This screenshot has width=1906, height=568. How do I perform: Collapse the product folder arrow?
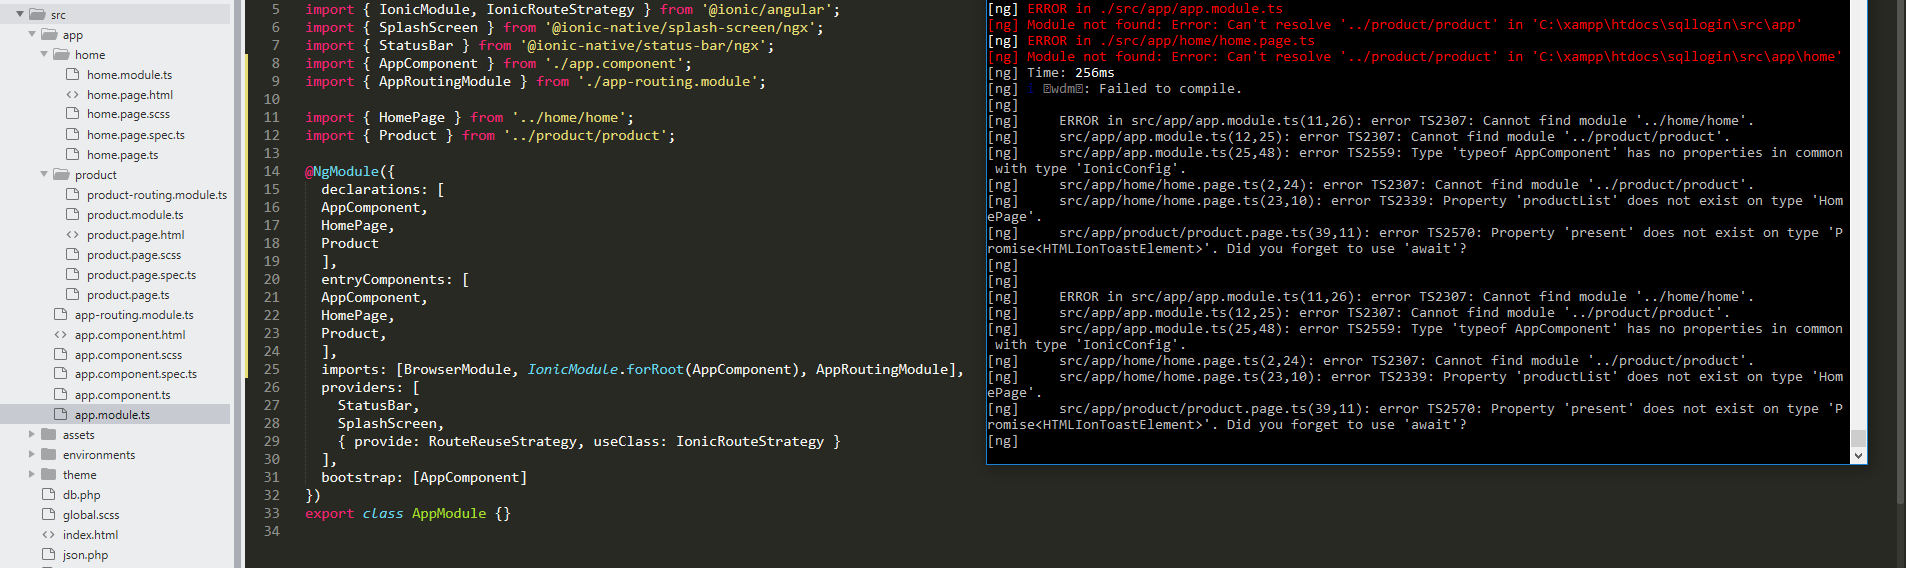pyautogui.click(x=44, y=174)
